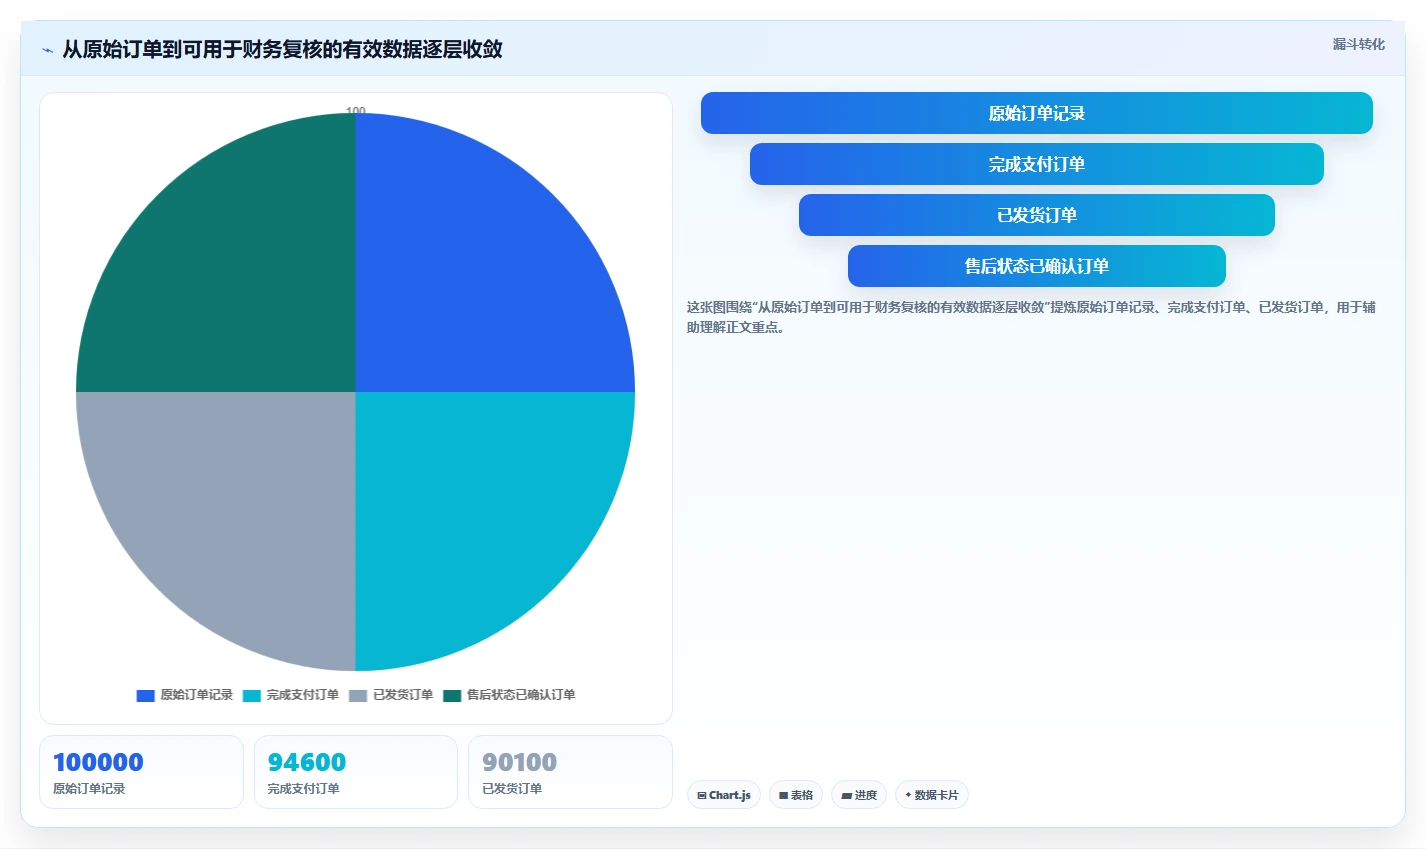Screen dimensions: 1426x849
Task: Open the 100000 原始订单记录 stat card
Action: click(x=141, y=772)
